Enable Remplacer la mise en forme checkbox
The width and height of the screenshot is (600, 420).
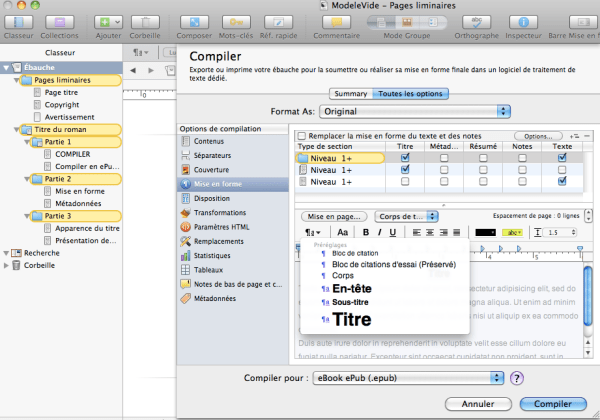(302, 136)
